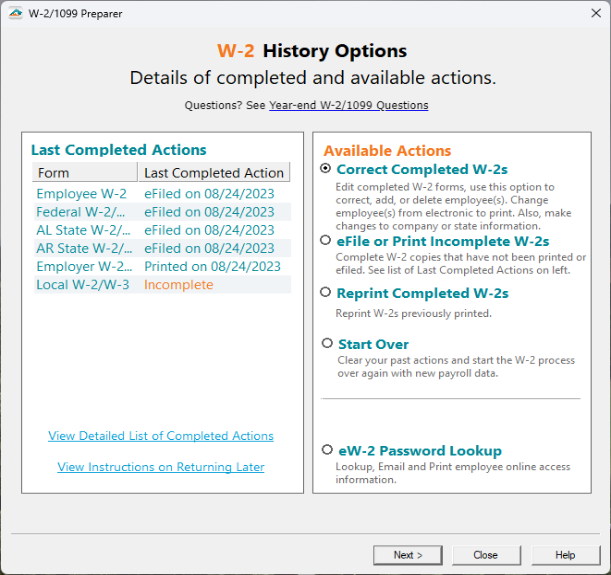
Task: Select the Start Over radio option
Action: (x=327, y=343)
